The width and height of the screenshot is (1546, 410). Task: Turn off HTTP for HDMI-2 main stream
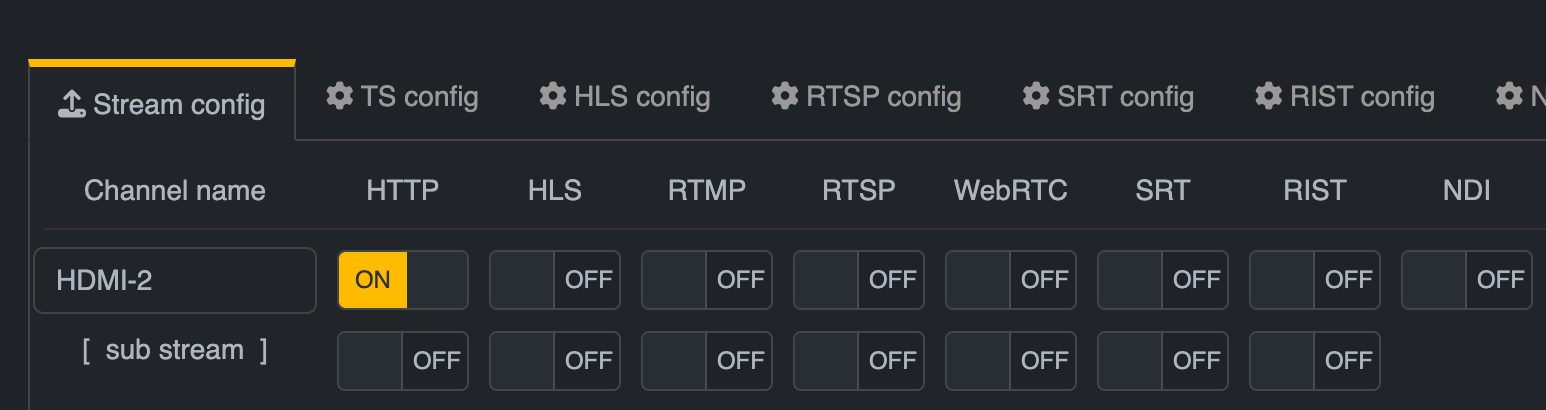tap(403, 280)
